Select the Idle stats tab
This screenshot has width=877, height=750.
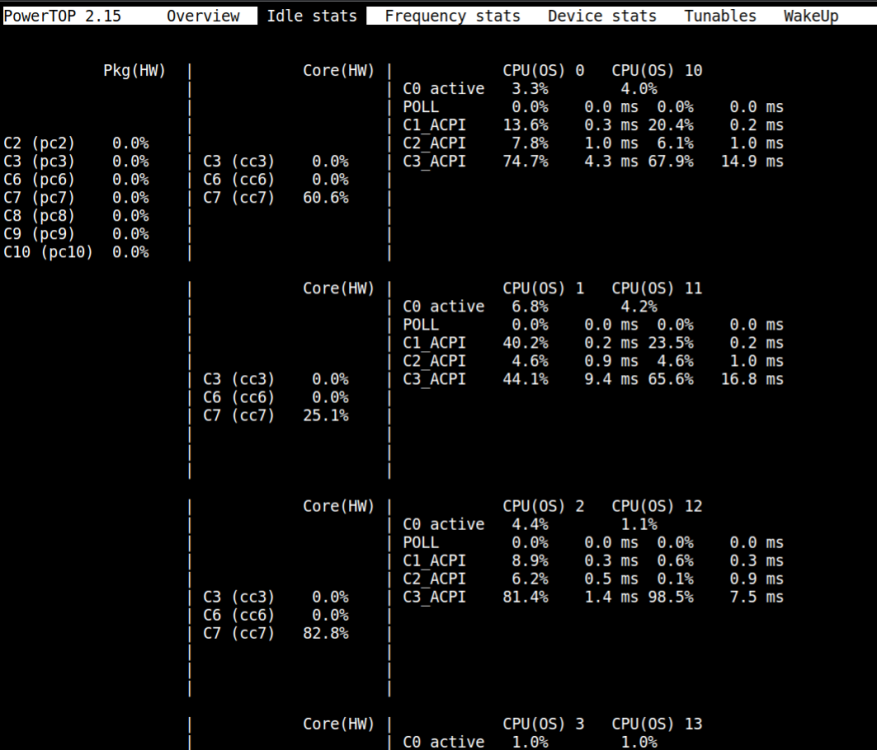click(x=312, y=16)
